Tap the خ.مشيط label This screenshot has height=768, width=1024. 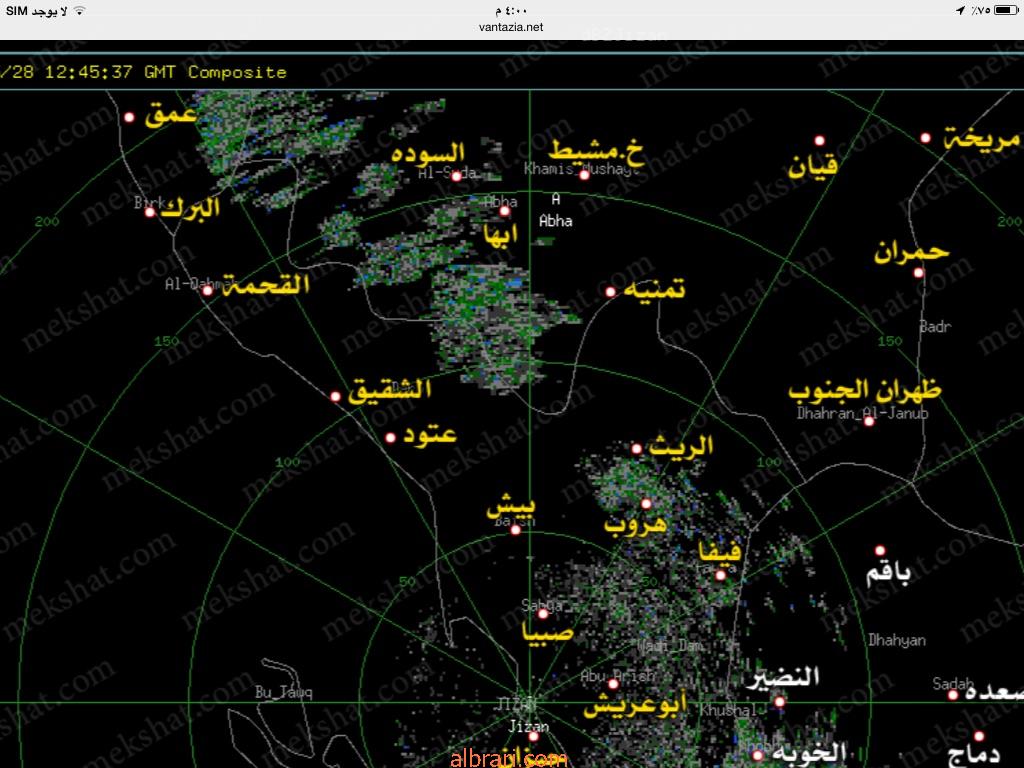[596, 151]
